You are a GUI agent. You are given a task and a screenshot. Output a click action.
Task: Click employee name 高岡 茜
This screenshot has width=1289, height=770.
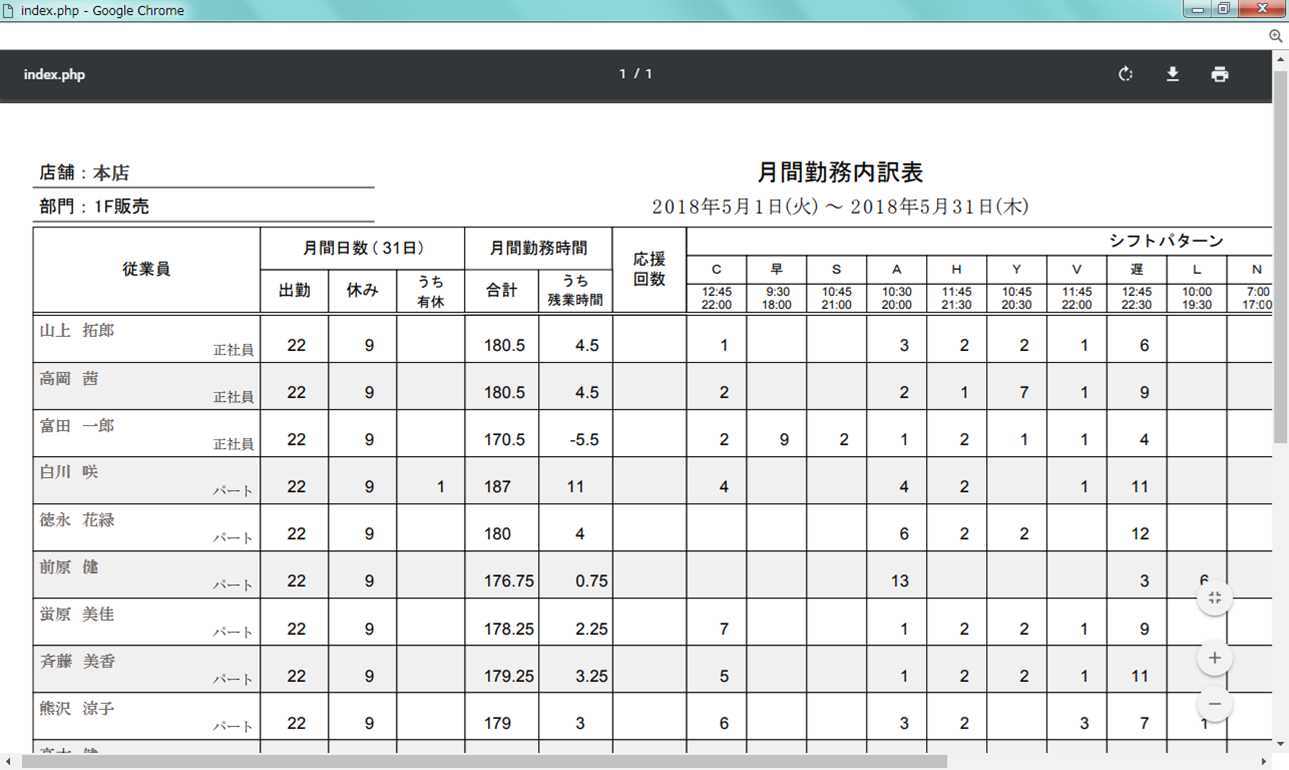(x=69, y=378)
